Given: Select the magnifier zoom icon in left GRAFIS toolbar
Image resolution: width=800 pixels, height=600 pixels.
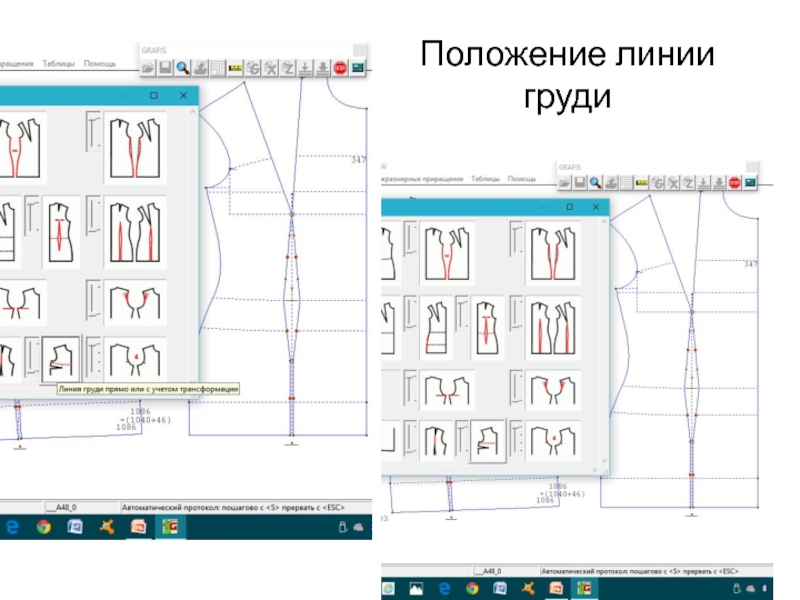Looking at the screenshot, I should [183, 68].
